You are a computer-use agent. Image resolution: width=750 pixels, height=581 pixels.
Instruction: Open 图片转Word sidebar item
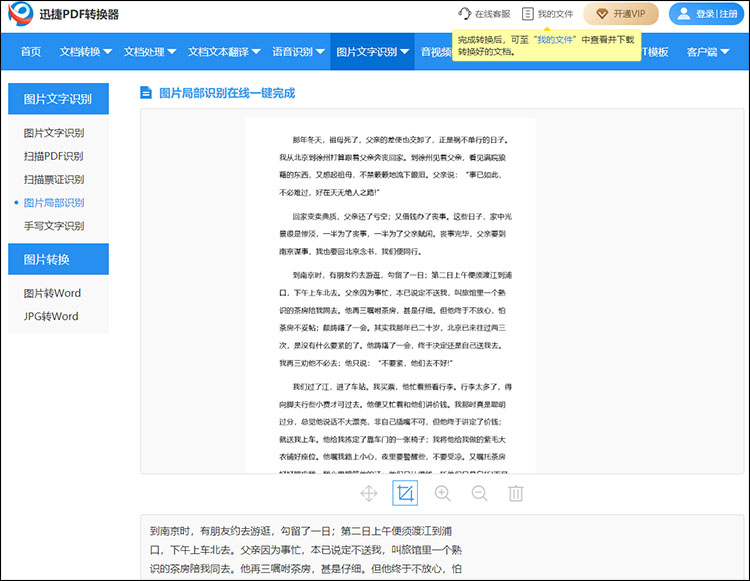(x=52, y=293)
